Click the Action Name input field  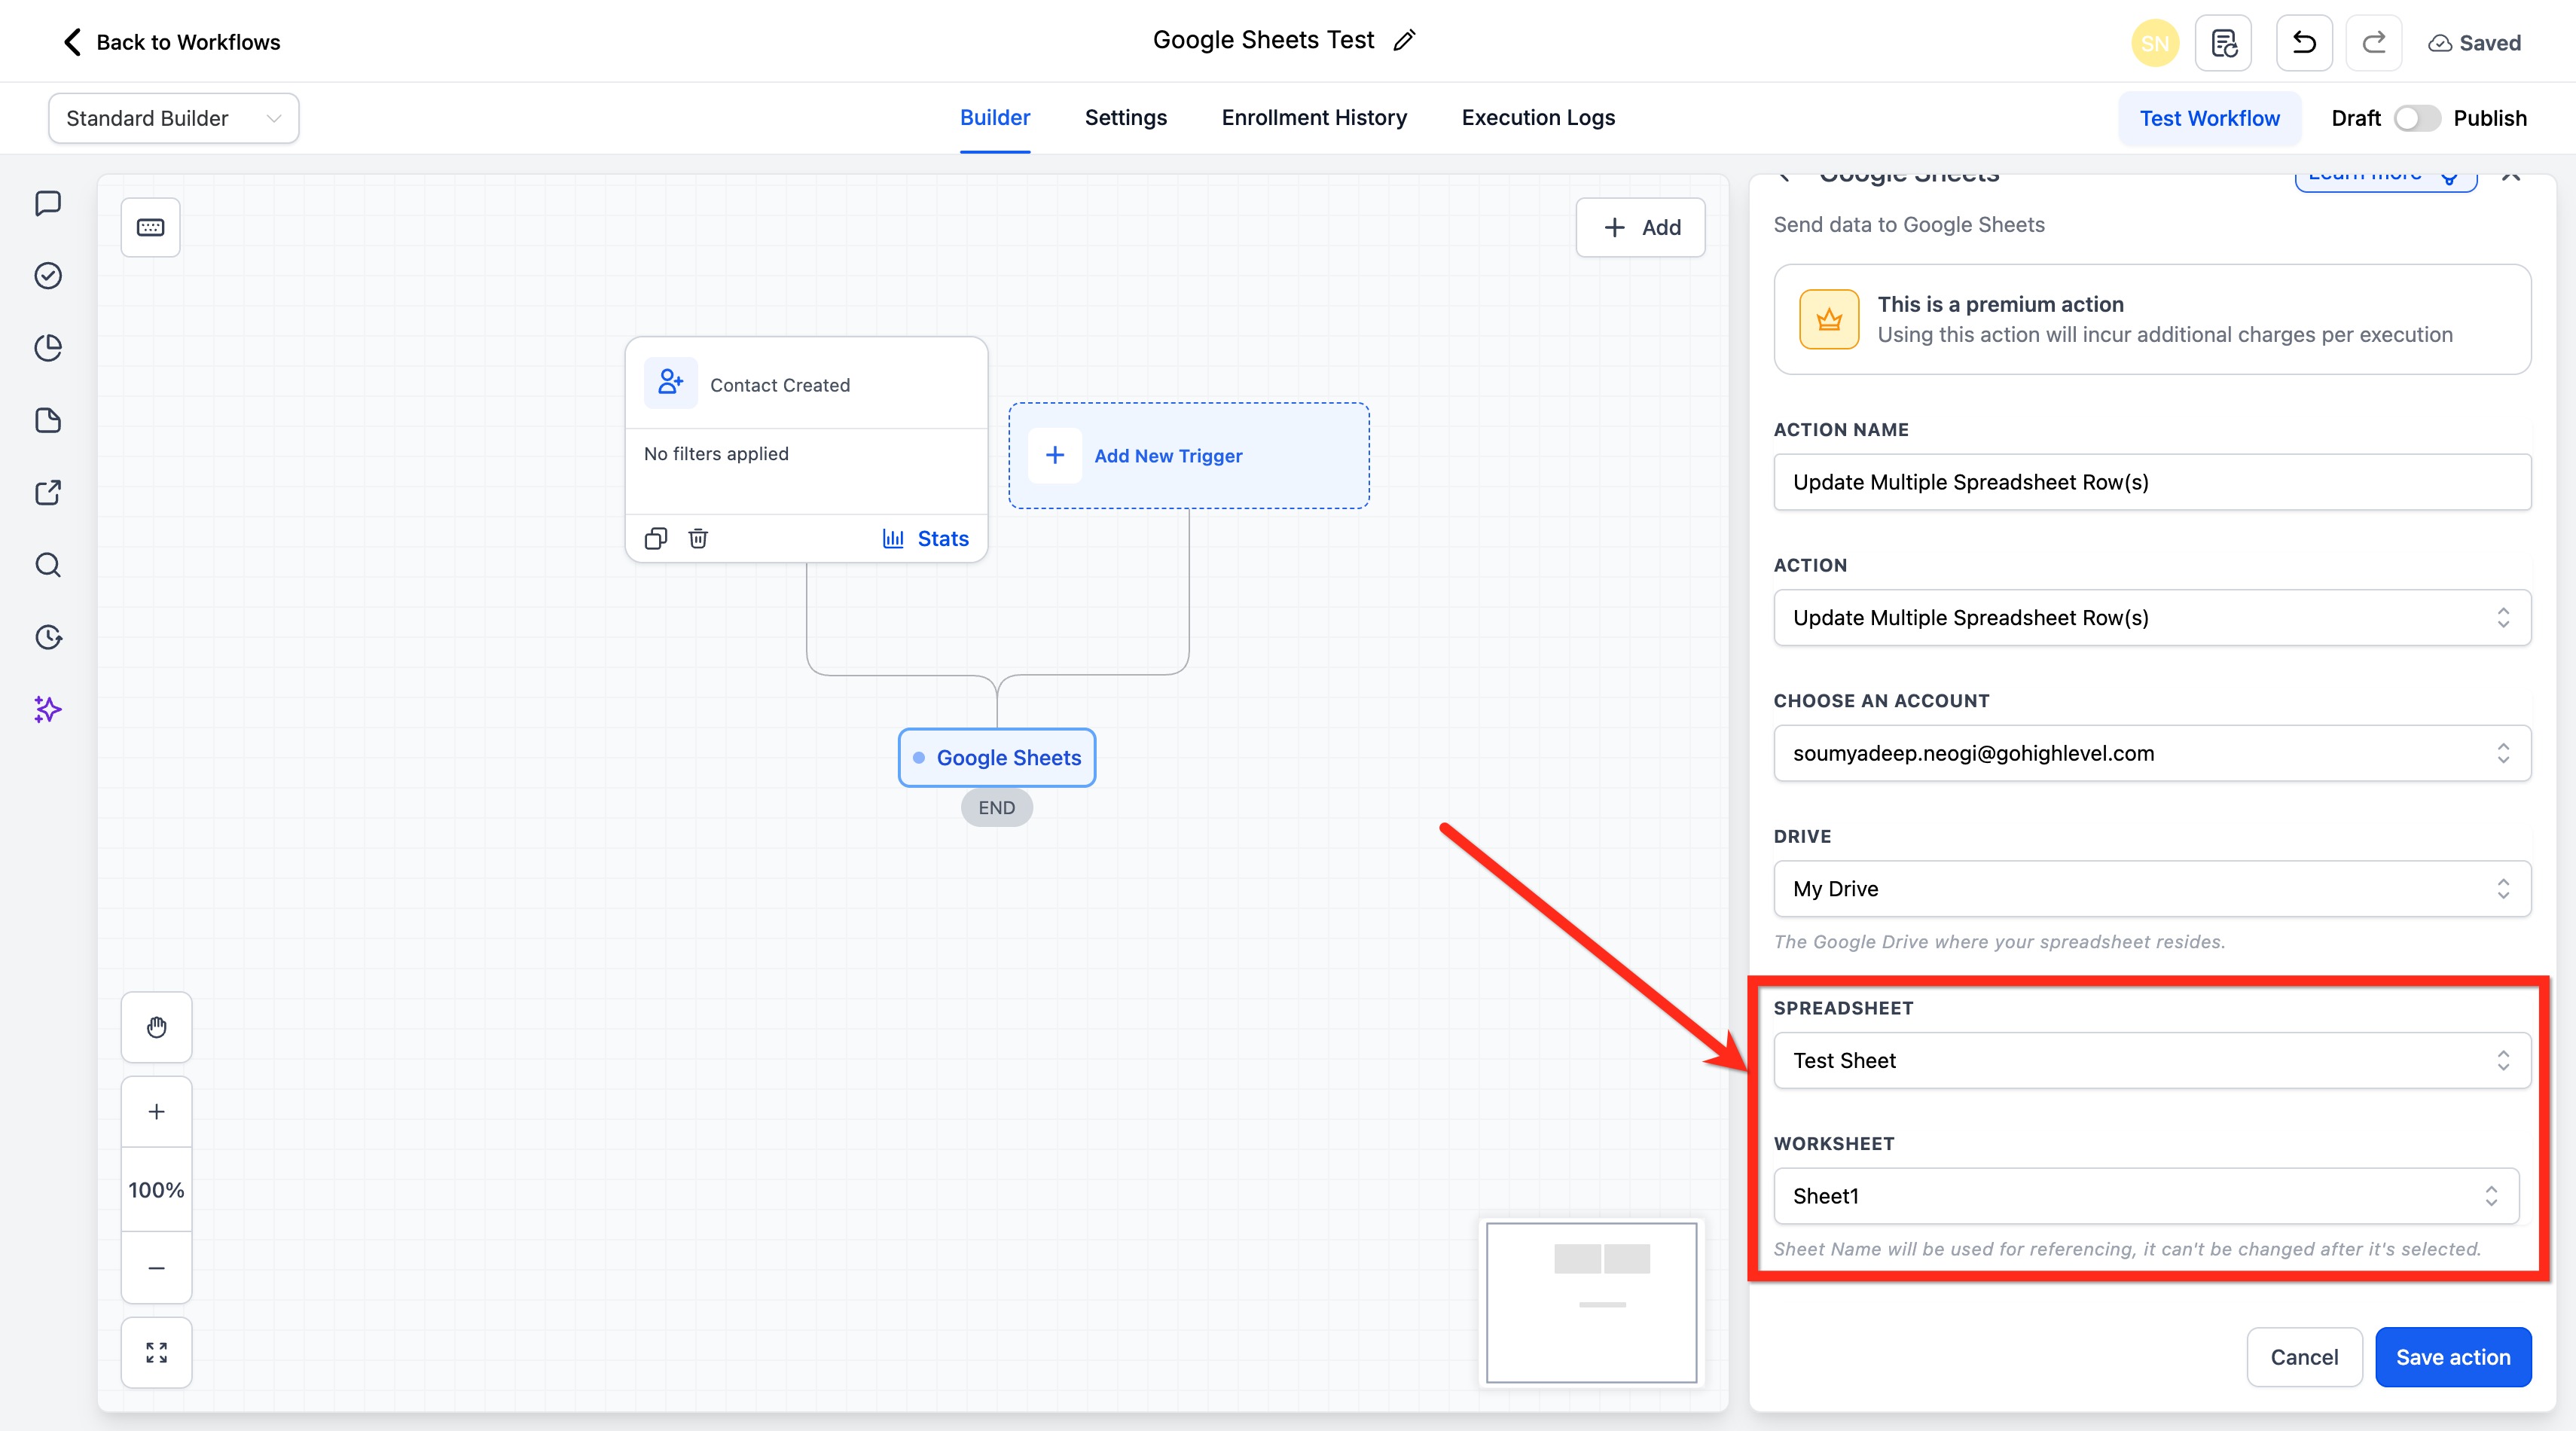(2151, 482)
